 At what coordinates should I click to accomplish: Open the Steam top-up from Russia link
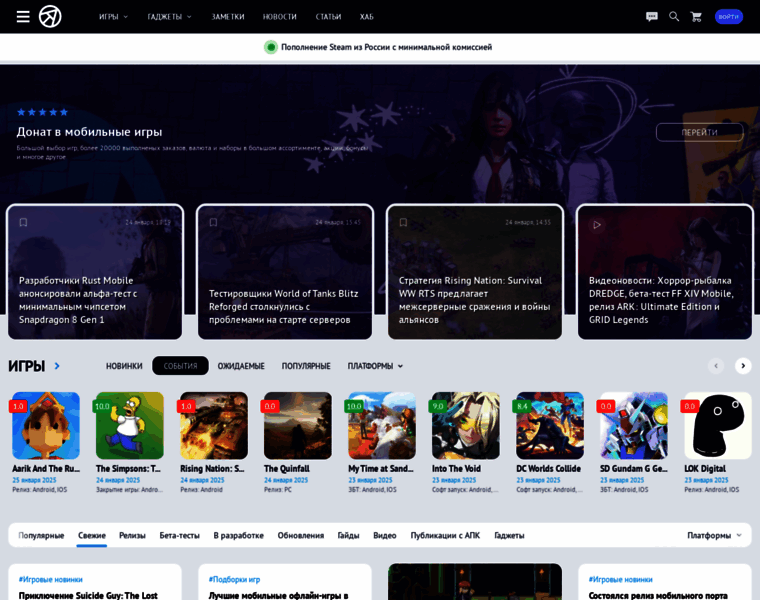coord(386,47)
